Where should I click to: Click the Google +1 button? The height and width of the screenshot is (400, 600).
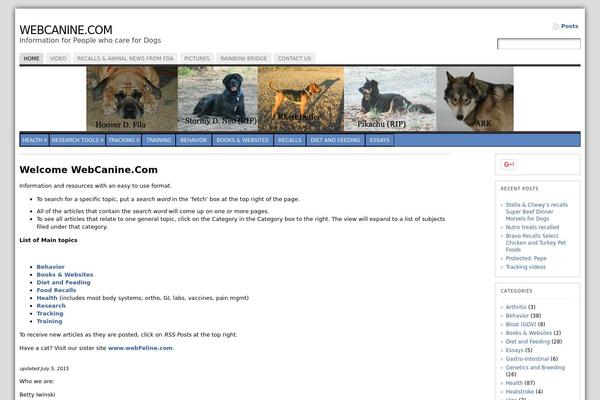click(x=509, y=164)
